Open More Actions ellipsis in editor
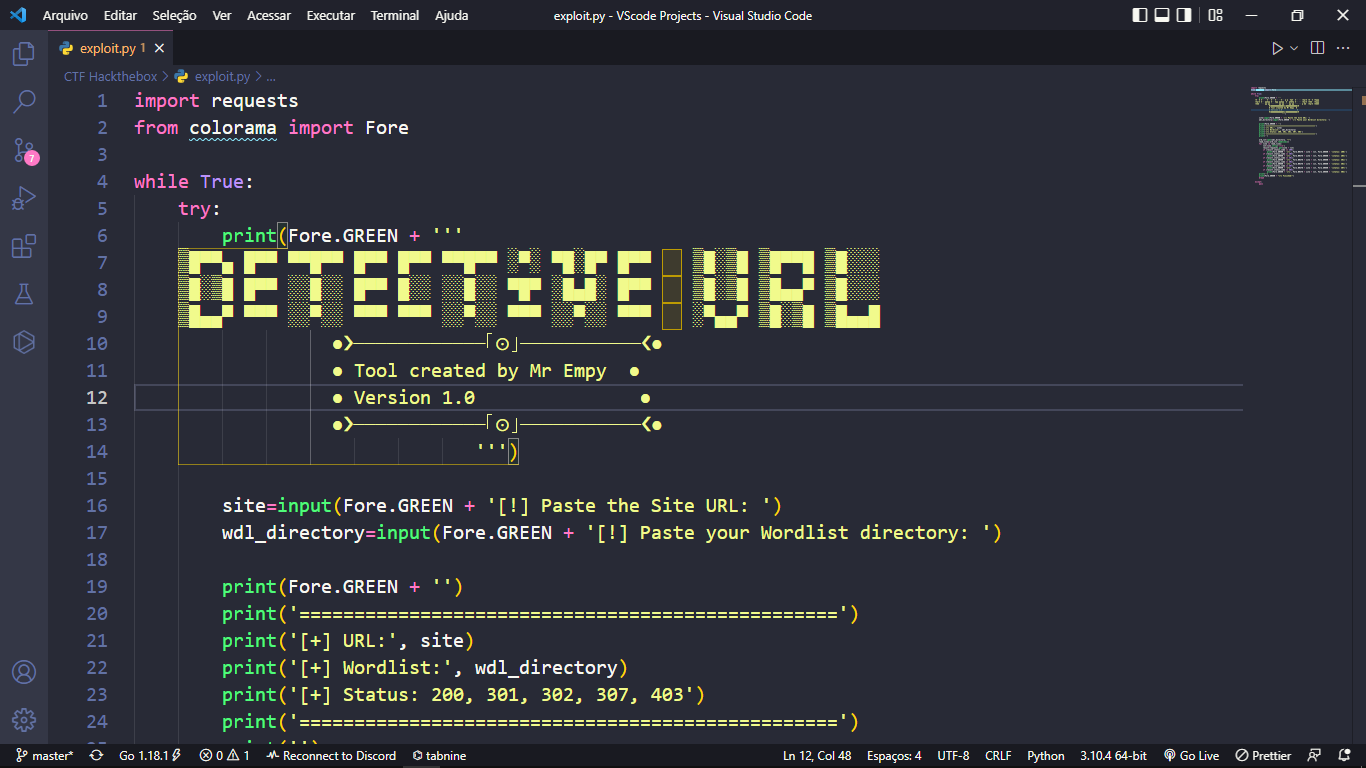The image size is (1366, 768). coord(1343,48)
